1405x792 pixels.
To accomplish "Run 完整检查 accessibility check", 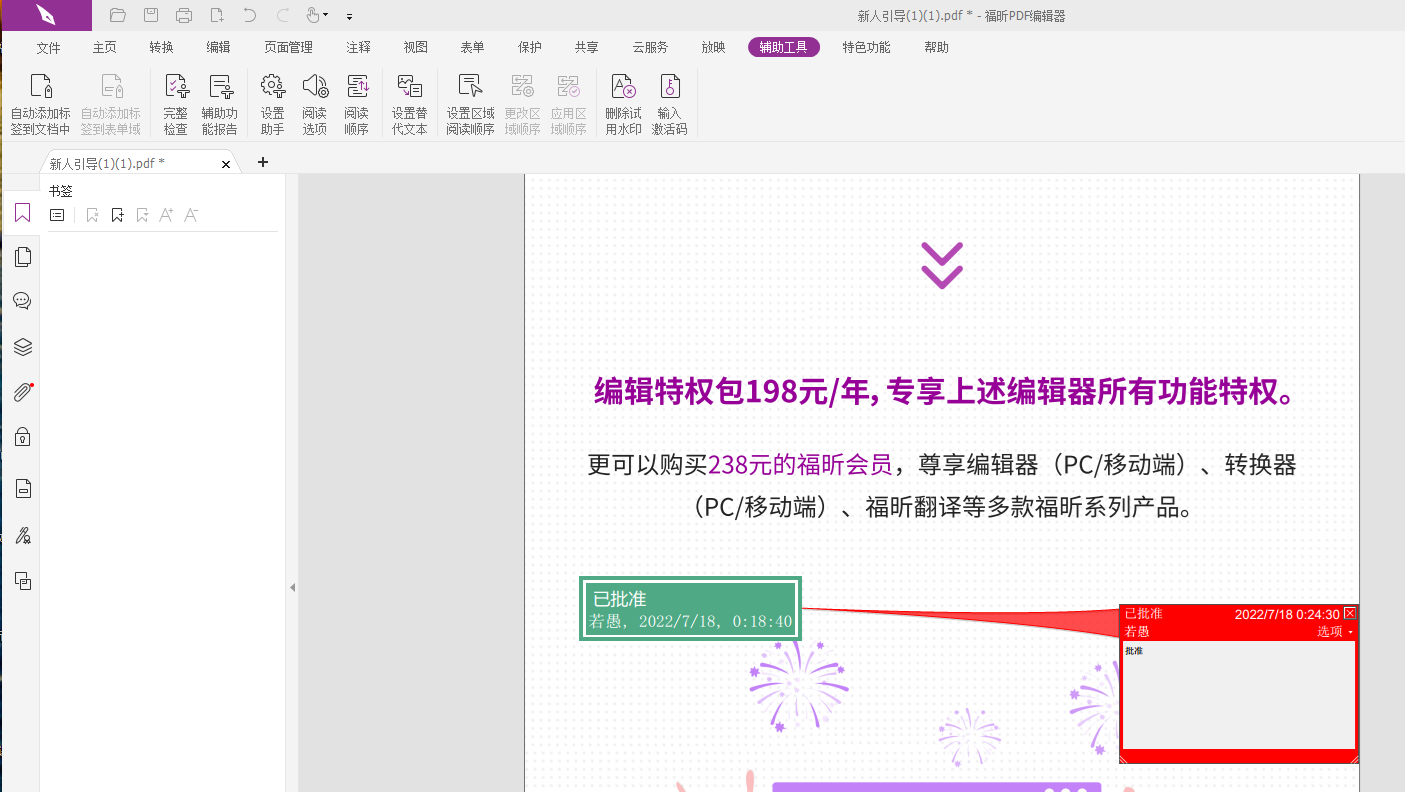I will tap(174, 100).
